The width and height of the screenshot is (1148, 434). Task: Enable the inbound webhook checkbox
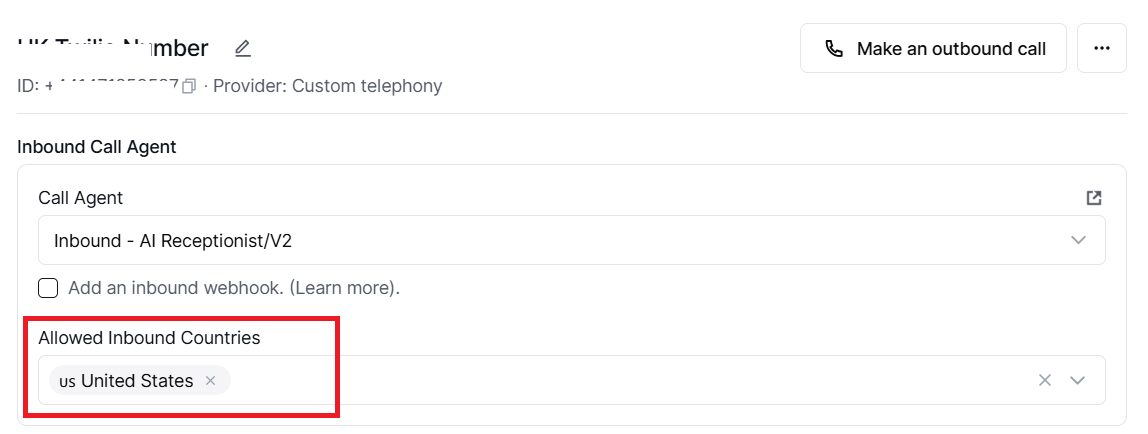48,288
